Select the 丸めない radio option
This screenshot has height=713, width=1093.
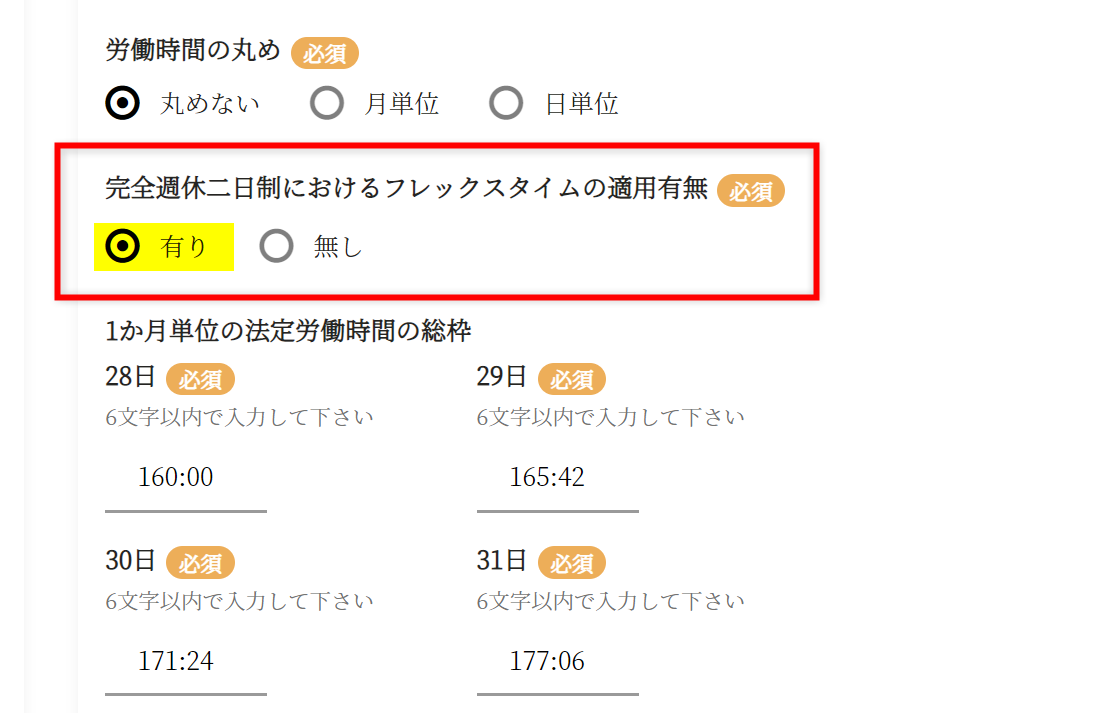coord(123,103)
